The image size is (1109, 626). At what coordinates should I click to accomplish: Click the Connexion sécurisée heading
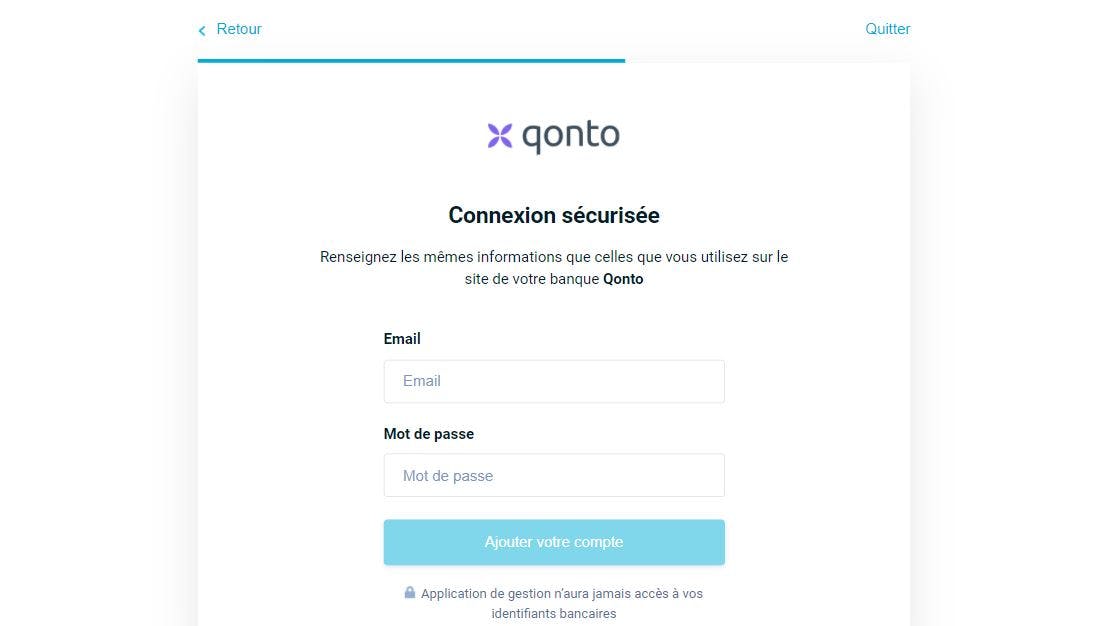pos(554,215)
